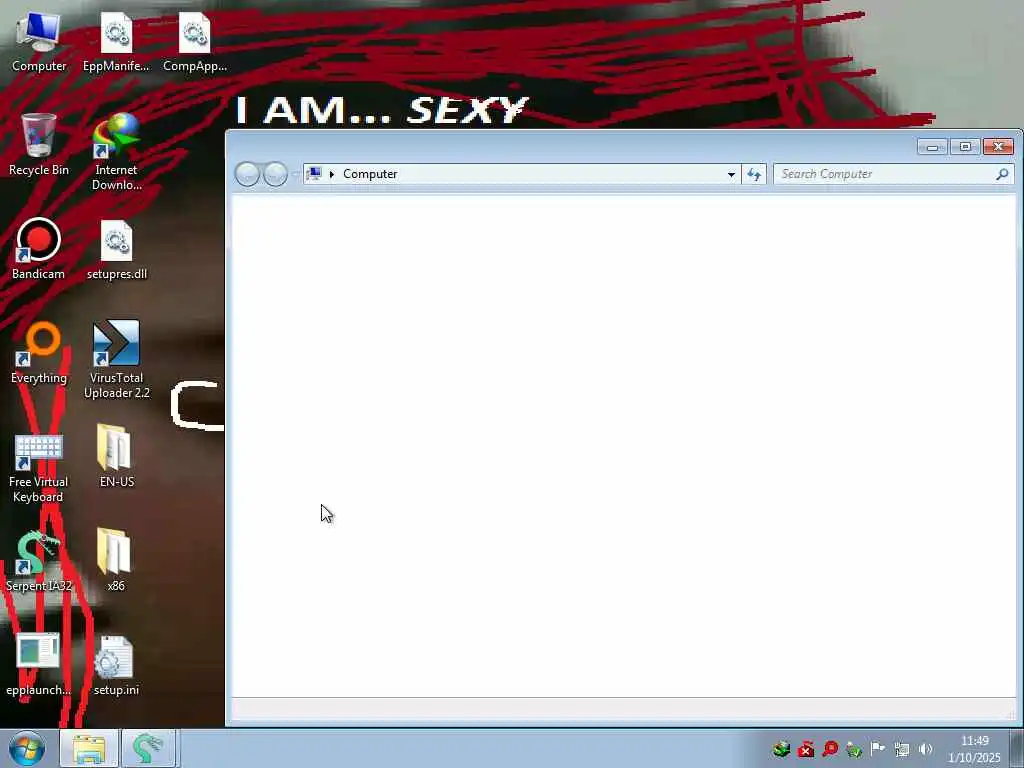Open the network tray icon
Image resolution: width=1024 pixels, height=768 pixels.
pos(902,749)
